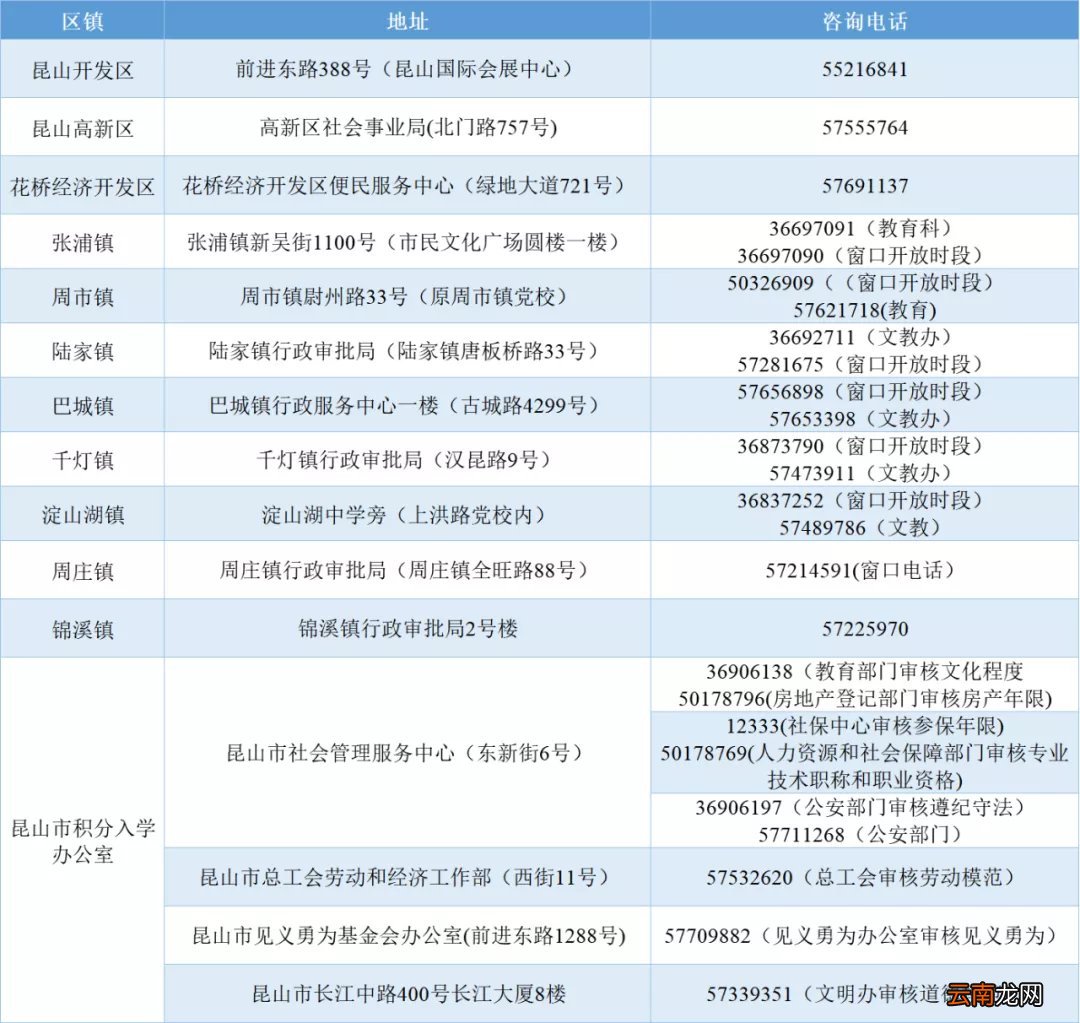
Task: Click the 区镇 column header
Action: (82, 21)
